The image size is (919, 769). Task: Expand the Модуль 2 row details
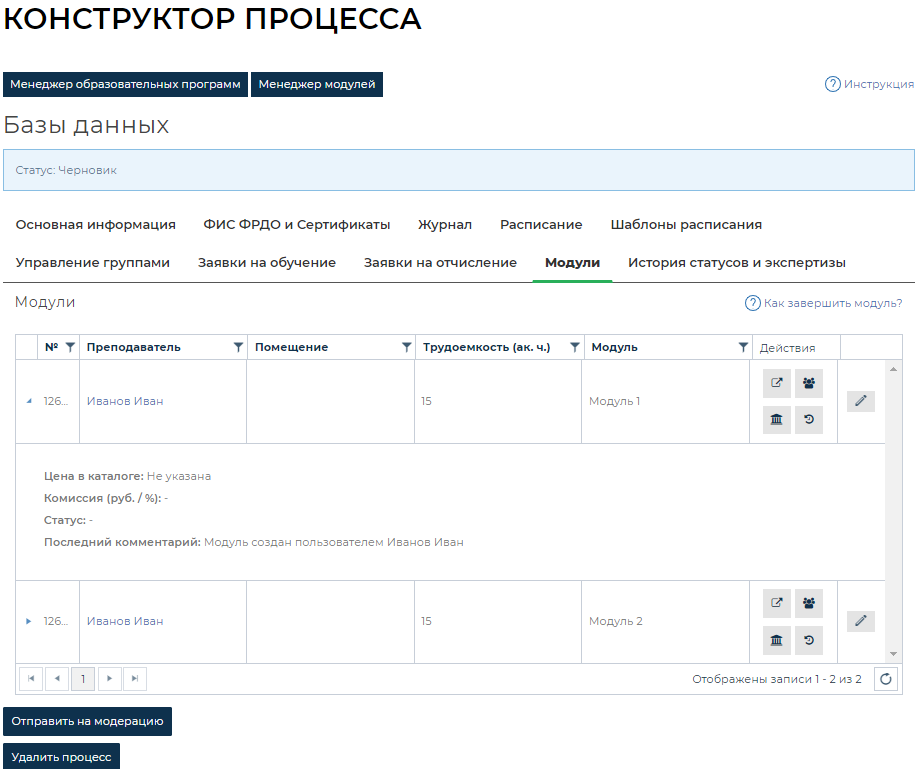pos(28,621)
